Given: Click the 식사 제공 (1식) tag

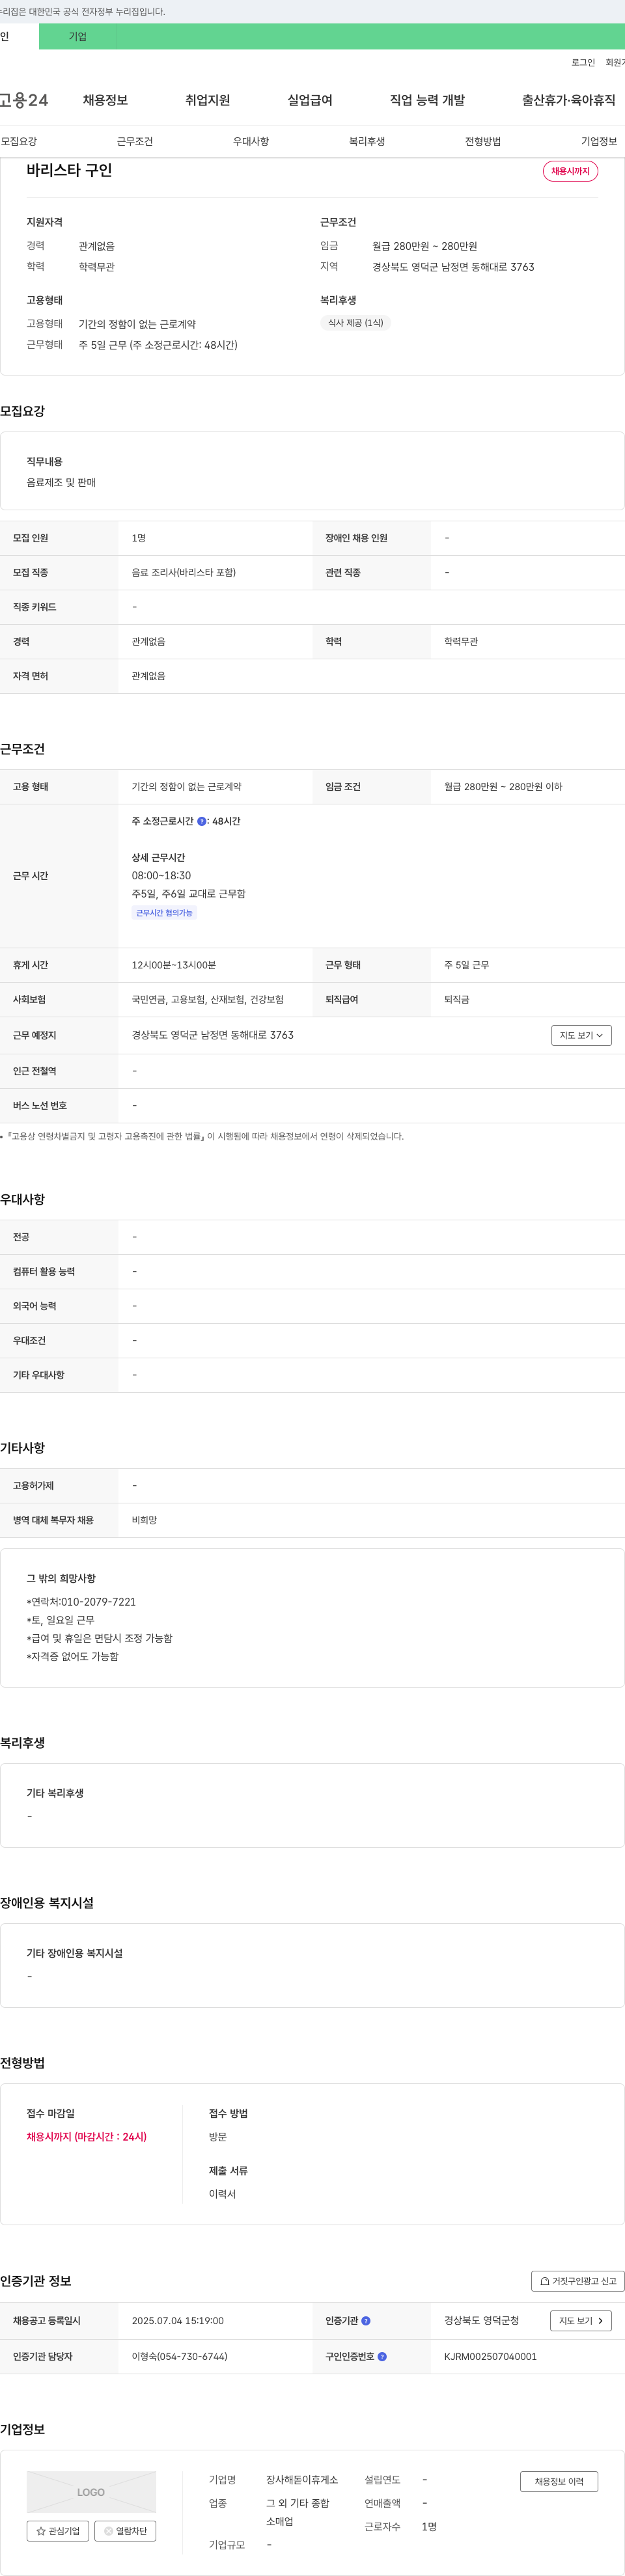Looking at the screenshot, I should click(x=355, y=323).
